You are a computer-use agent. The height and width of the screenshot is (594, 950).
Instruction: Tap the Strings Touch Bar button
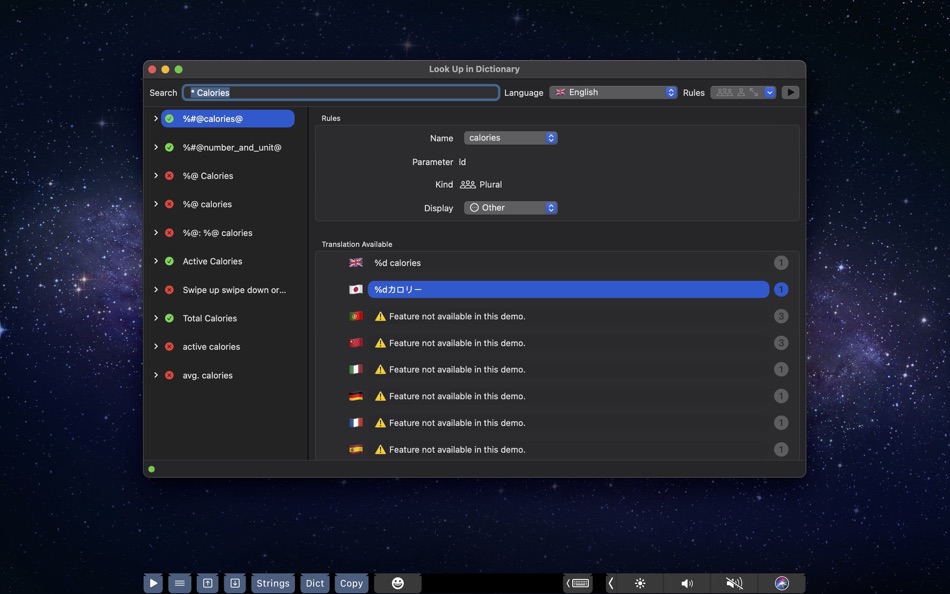[x=273, y=583]
